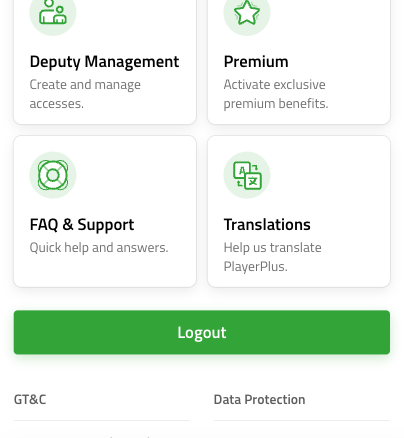Click 'Activate exclusive premium benefits' text
This screenshot has height=438, width=404.
(x=276, y=94)
